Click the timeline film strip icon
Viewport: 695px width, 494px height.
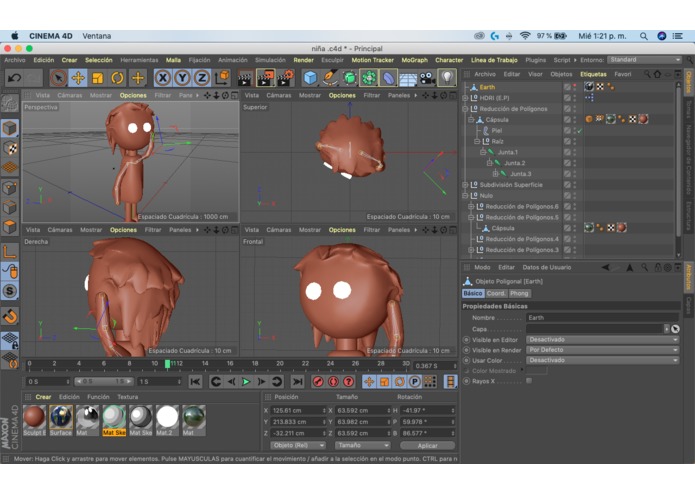click(x=450, y=381)
